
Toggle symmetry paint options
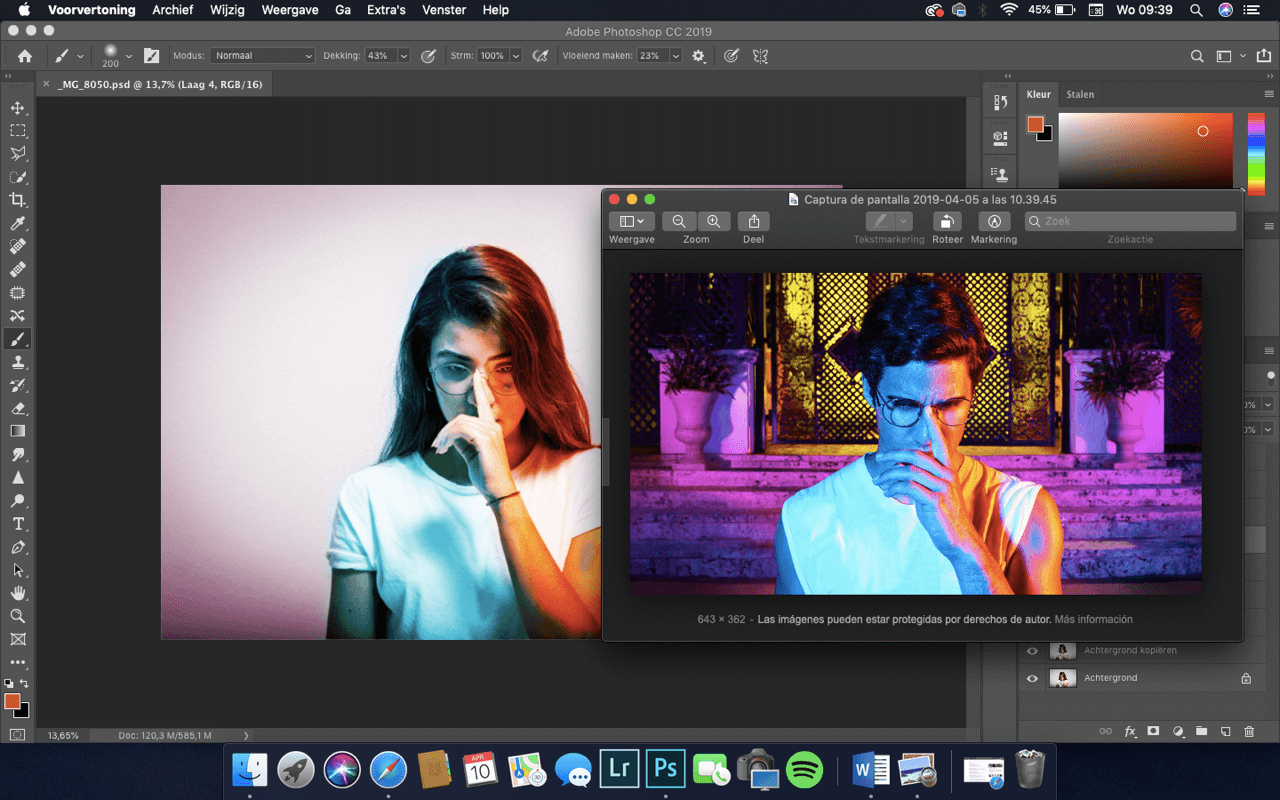tap(761, 56)
